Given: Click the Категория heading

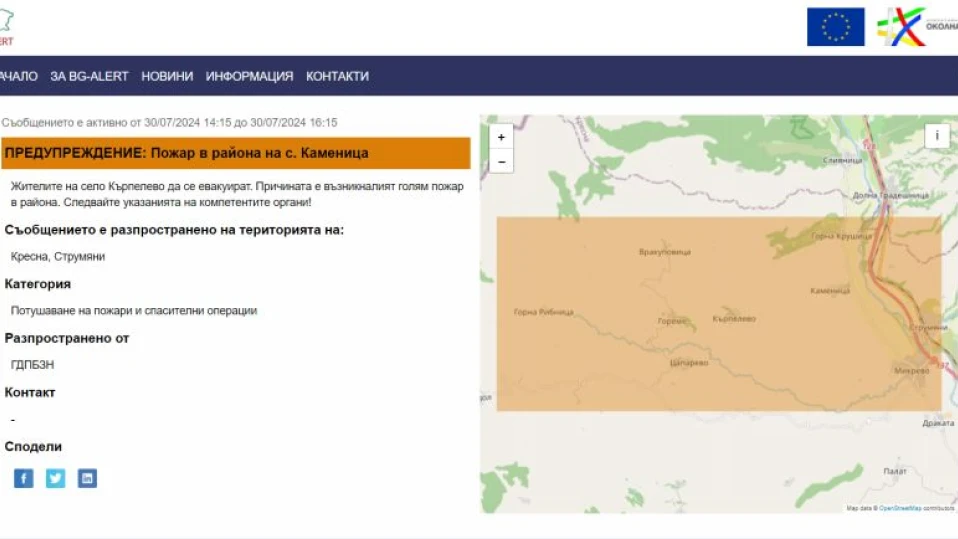Looking at the screenshot, I should pos(38,284).
